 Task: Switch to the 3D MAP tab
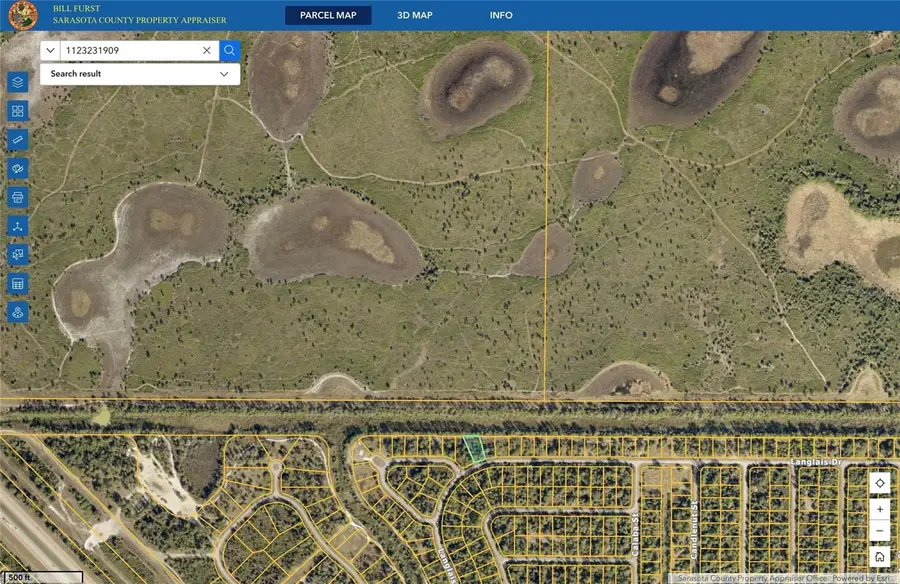[x=415, y=16]
